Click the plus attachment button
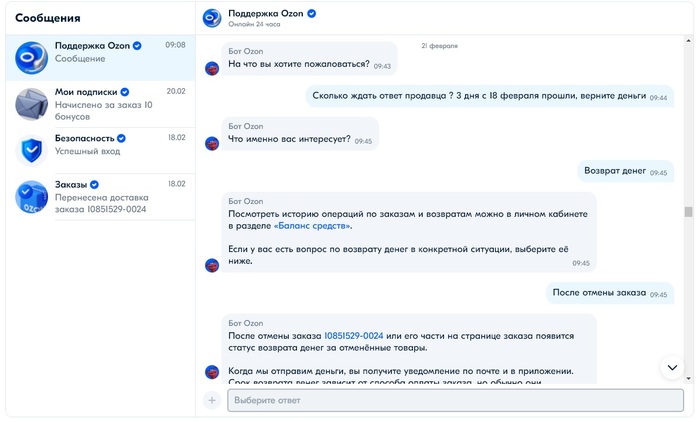 212,401
